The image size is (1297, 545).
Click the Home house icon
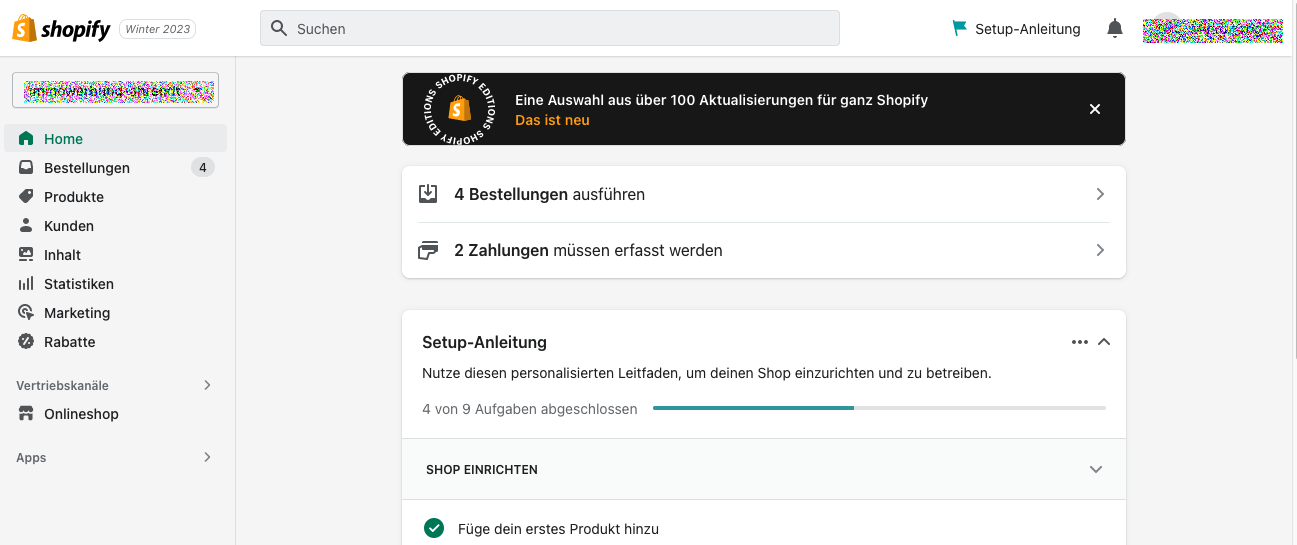click(26, 138)
